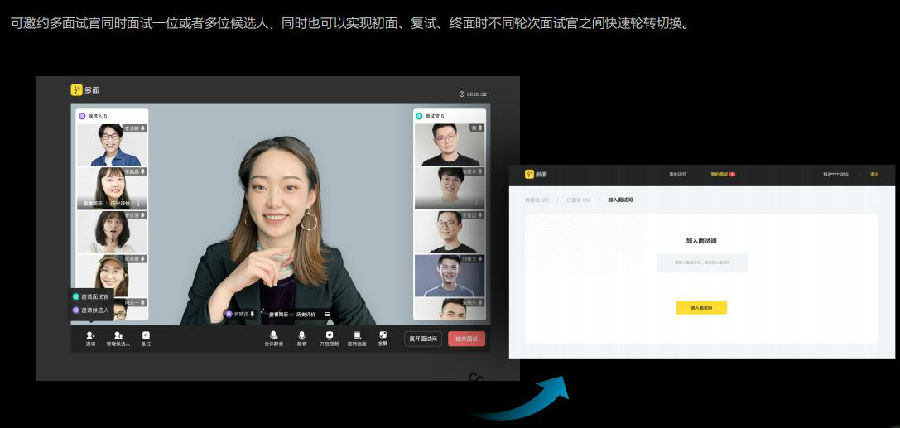Click the room code input field

coord(701,263)
